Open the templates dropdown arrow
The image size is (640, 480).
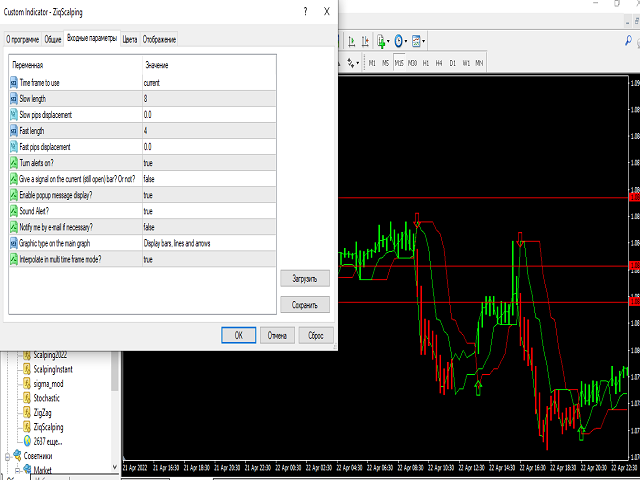tap(424, 41)
